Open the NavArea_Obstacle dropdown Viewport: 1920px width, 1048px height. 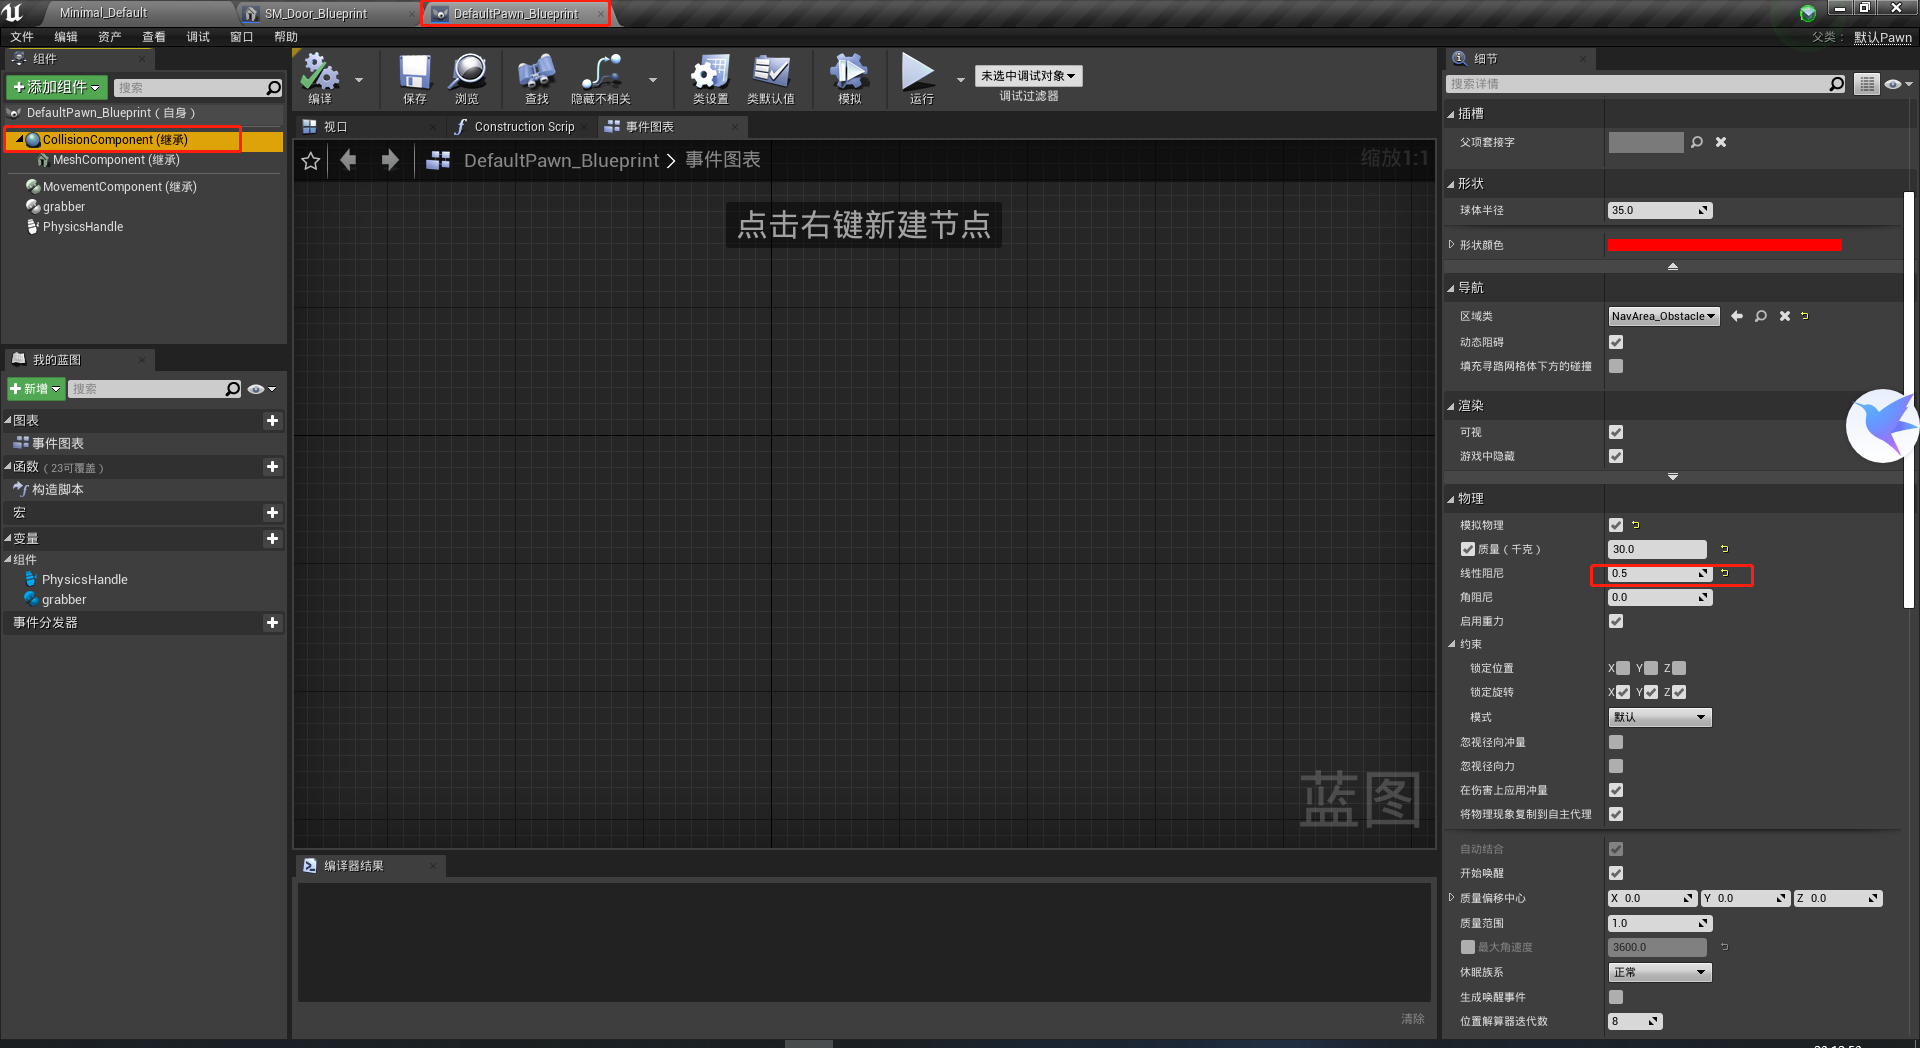(x=1664, y=316)
